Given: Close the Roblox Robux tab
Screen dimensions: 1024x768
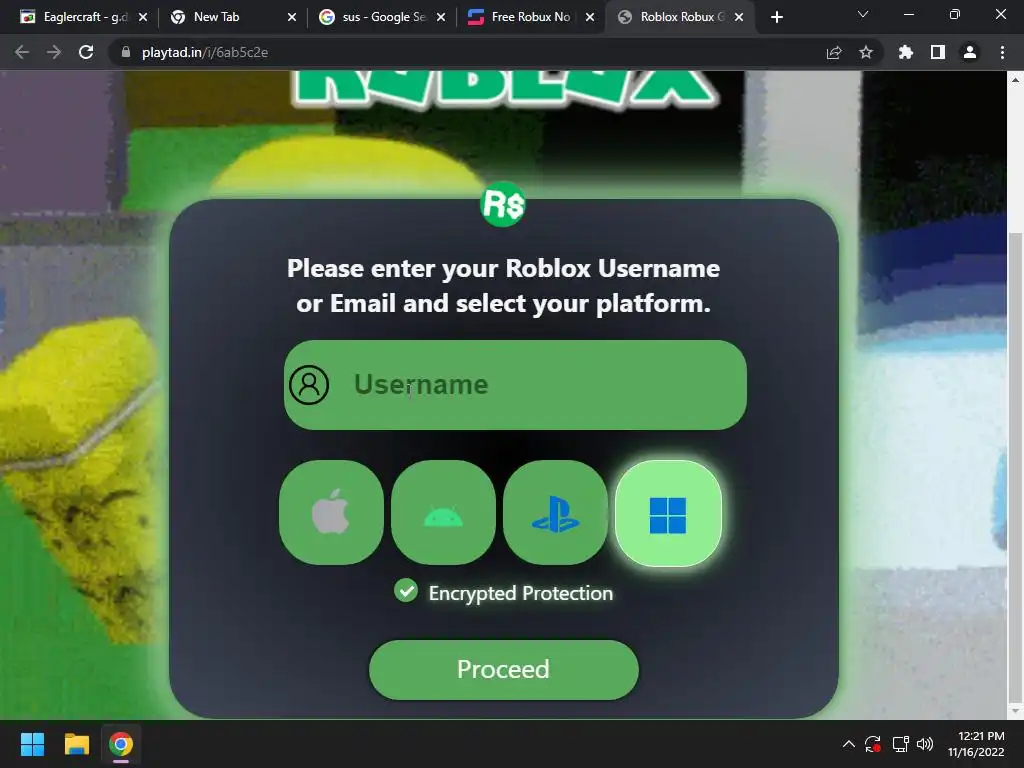Looking at the screenshot, I should tap(739, 17).
